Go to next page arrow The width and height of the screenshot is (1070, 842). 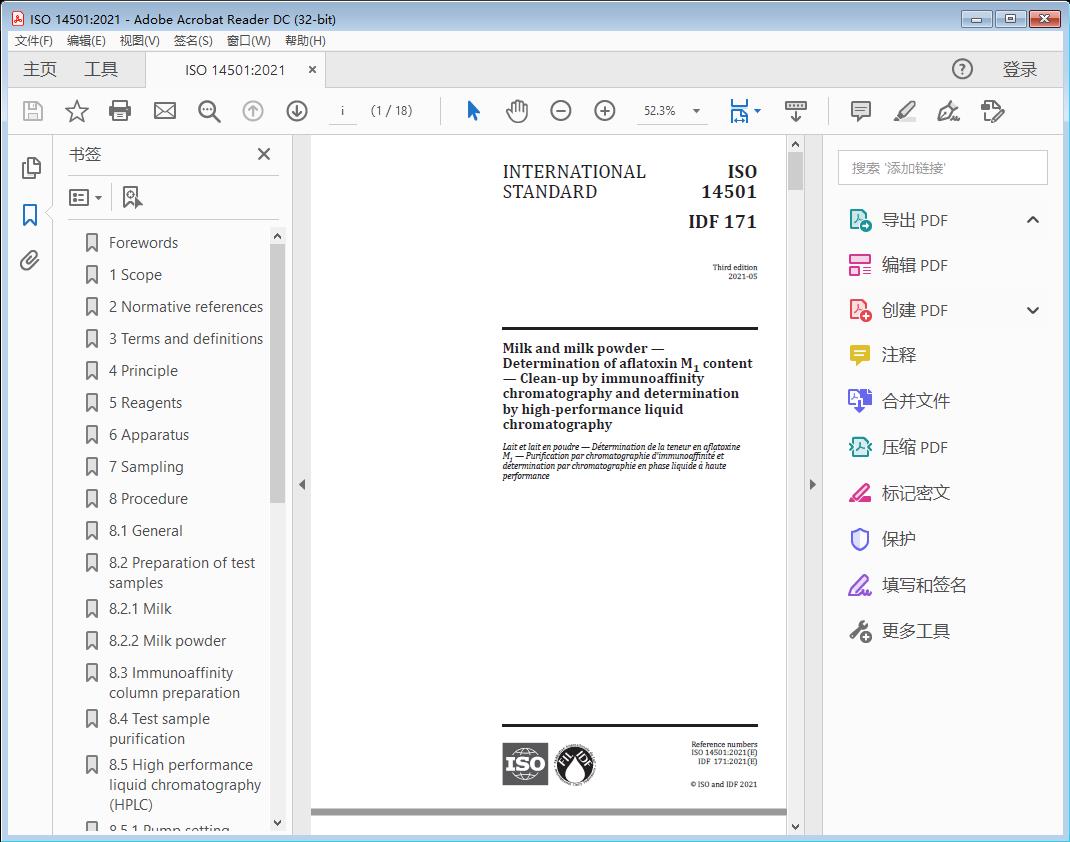(296, 111)
